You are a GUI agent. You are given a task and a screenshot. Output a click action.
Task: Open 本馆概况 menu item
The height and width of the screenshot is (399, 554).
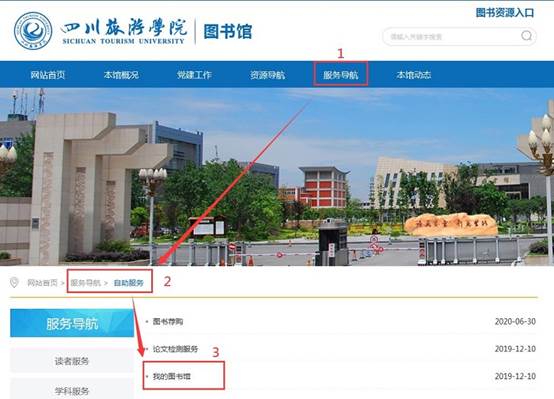click(x=121, y=75)
